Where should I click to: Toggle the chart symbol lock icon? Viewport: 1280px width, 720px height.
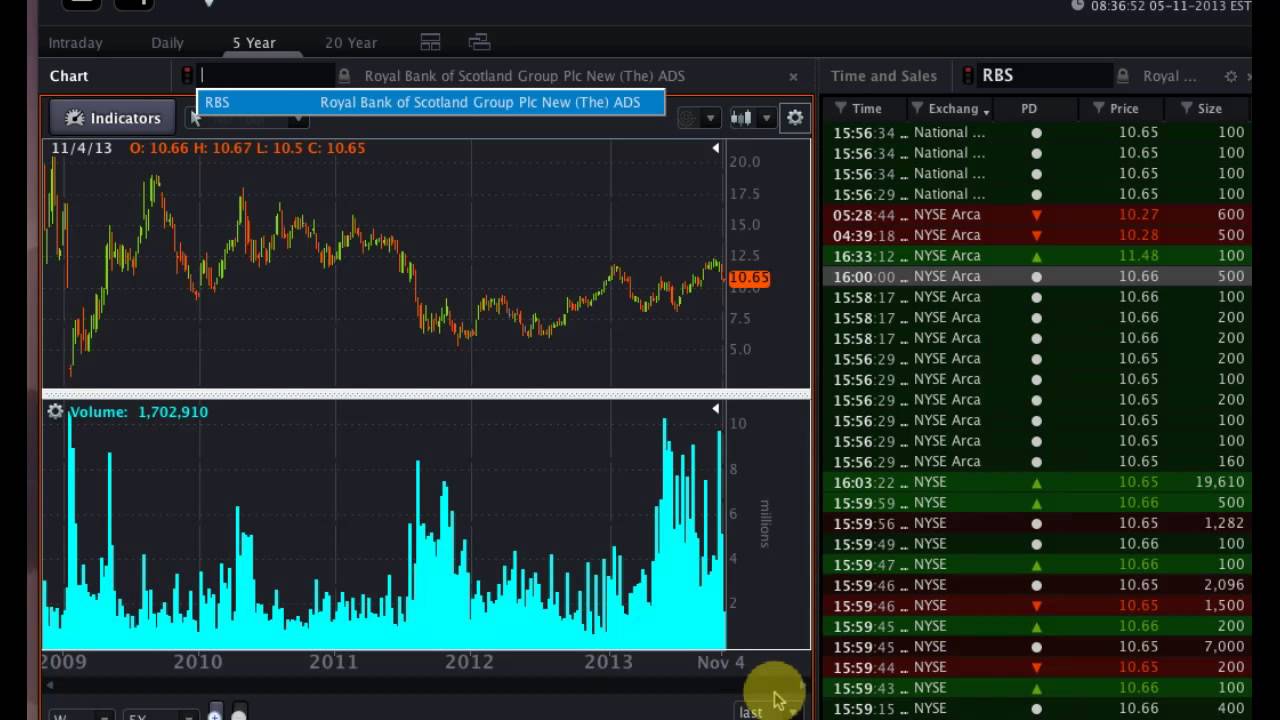click(x=344, y=76)
